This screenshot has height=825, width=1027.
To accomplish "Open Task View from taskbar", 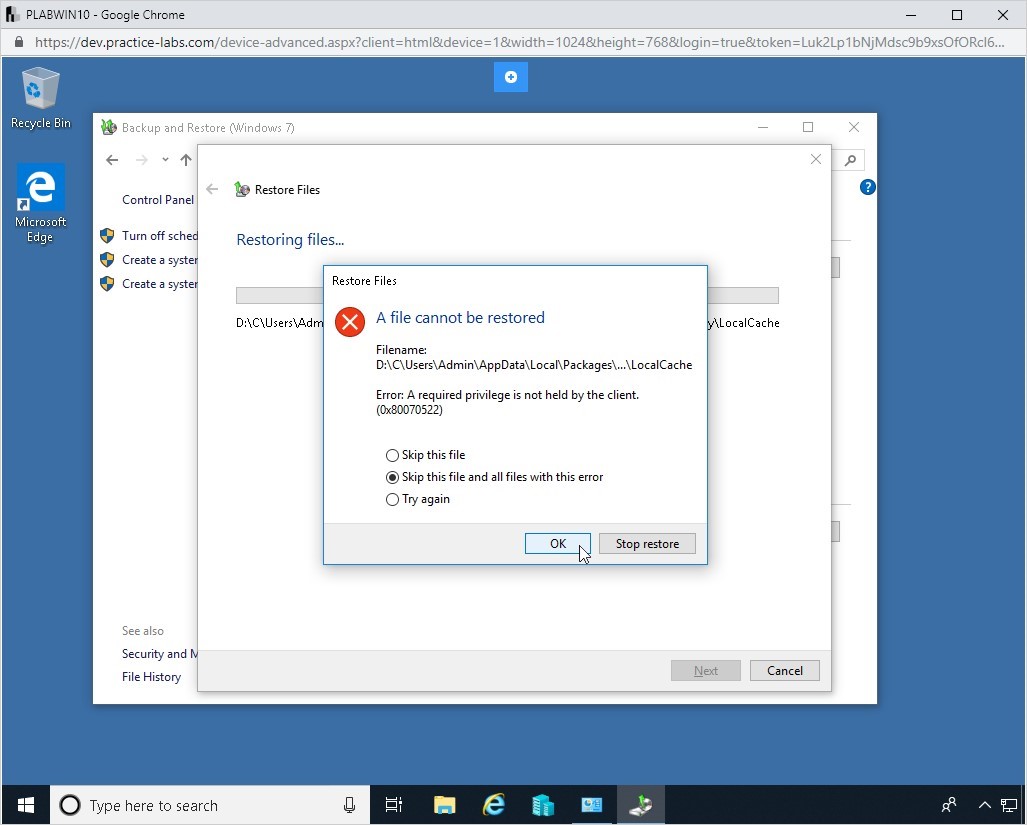I will click(394, 805).
